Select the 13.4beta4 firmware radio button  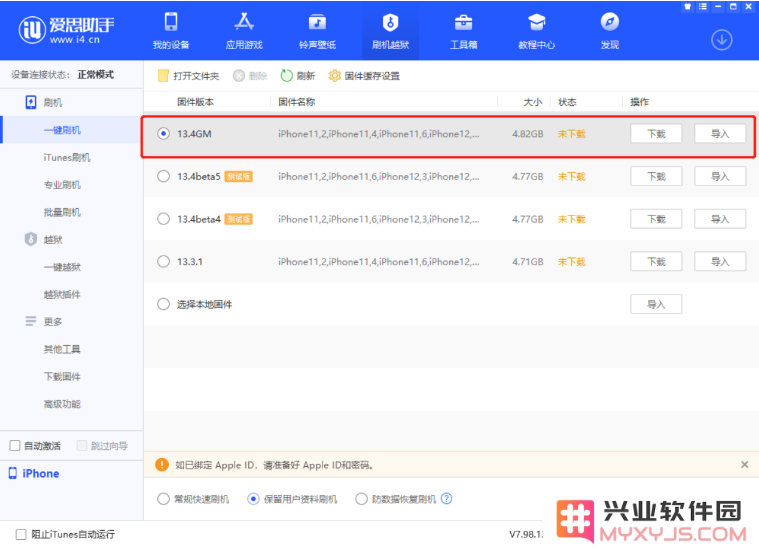164,219
